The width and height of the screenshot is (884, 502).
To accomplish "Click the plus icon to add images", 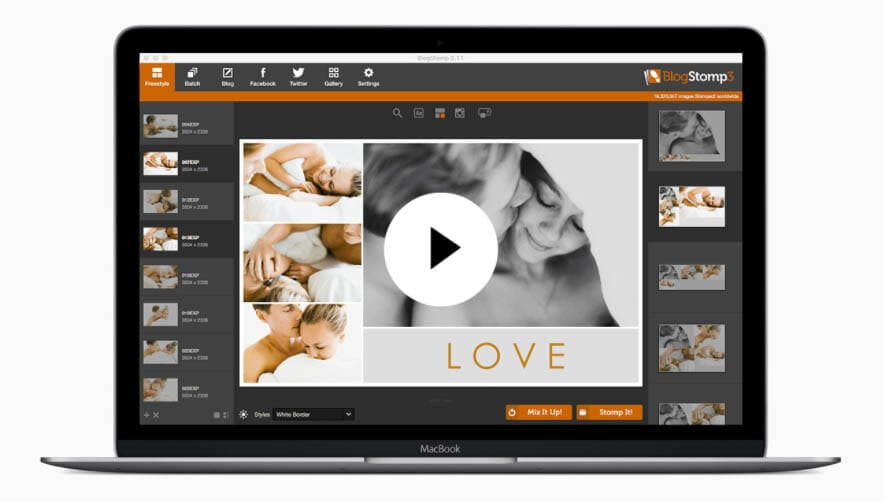I will pyautogui.click(x=147, y=415).
